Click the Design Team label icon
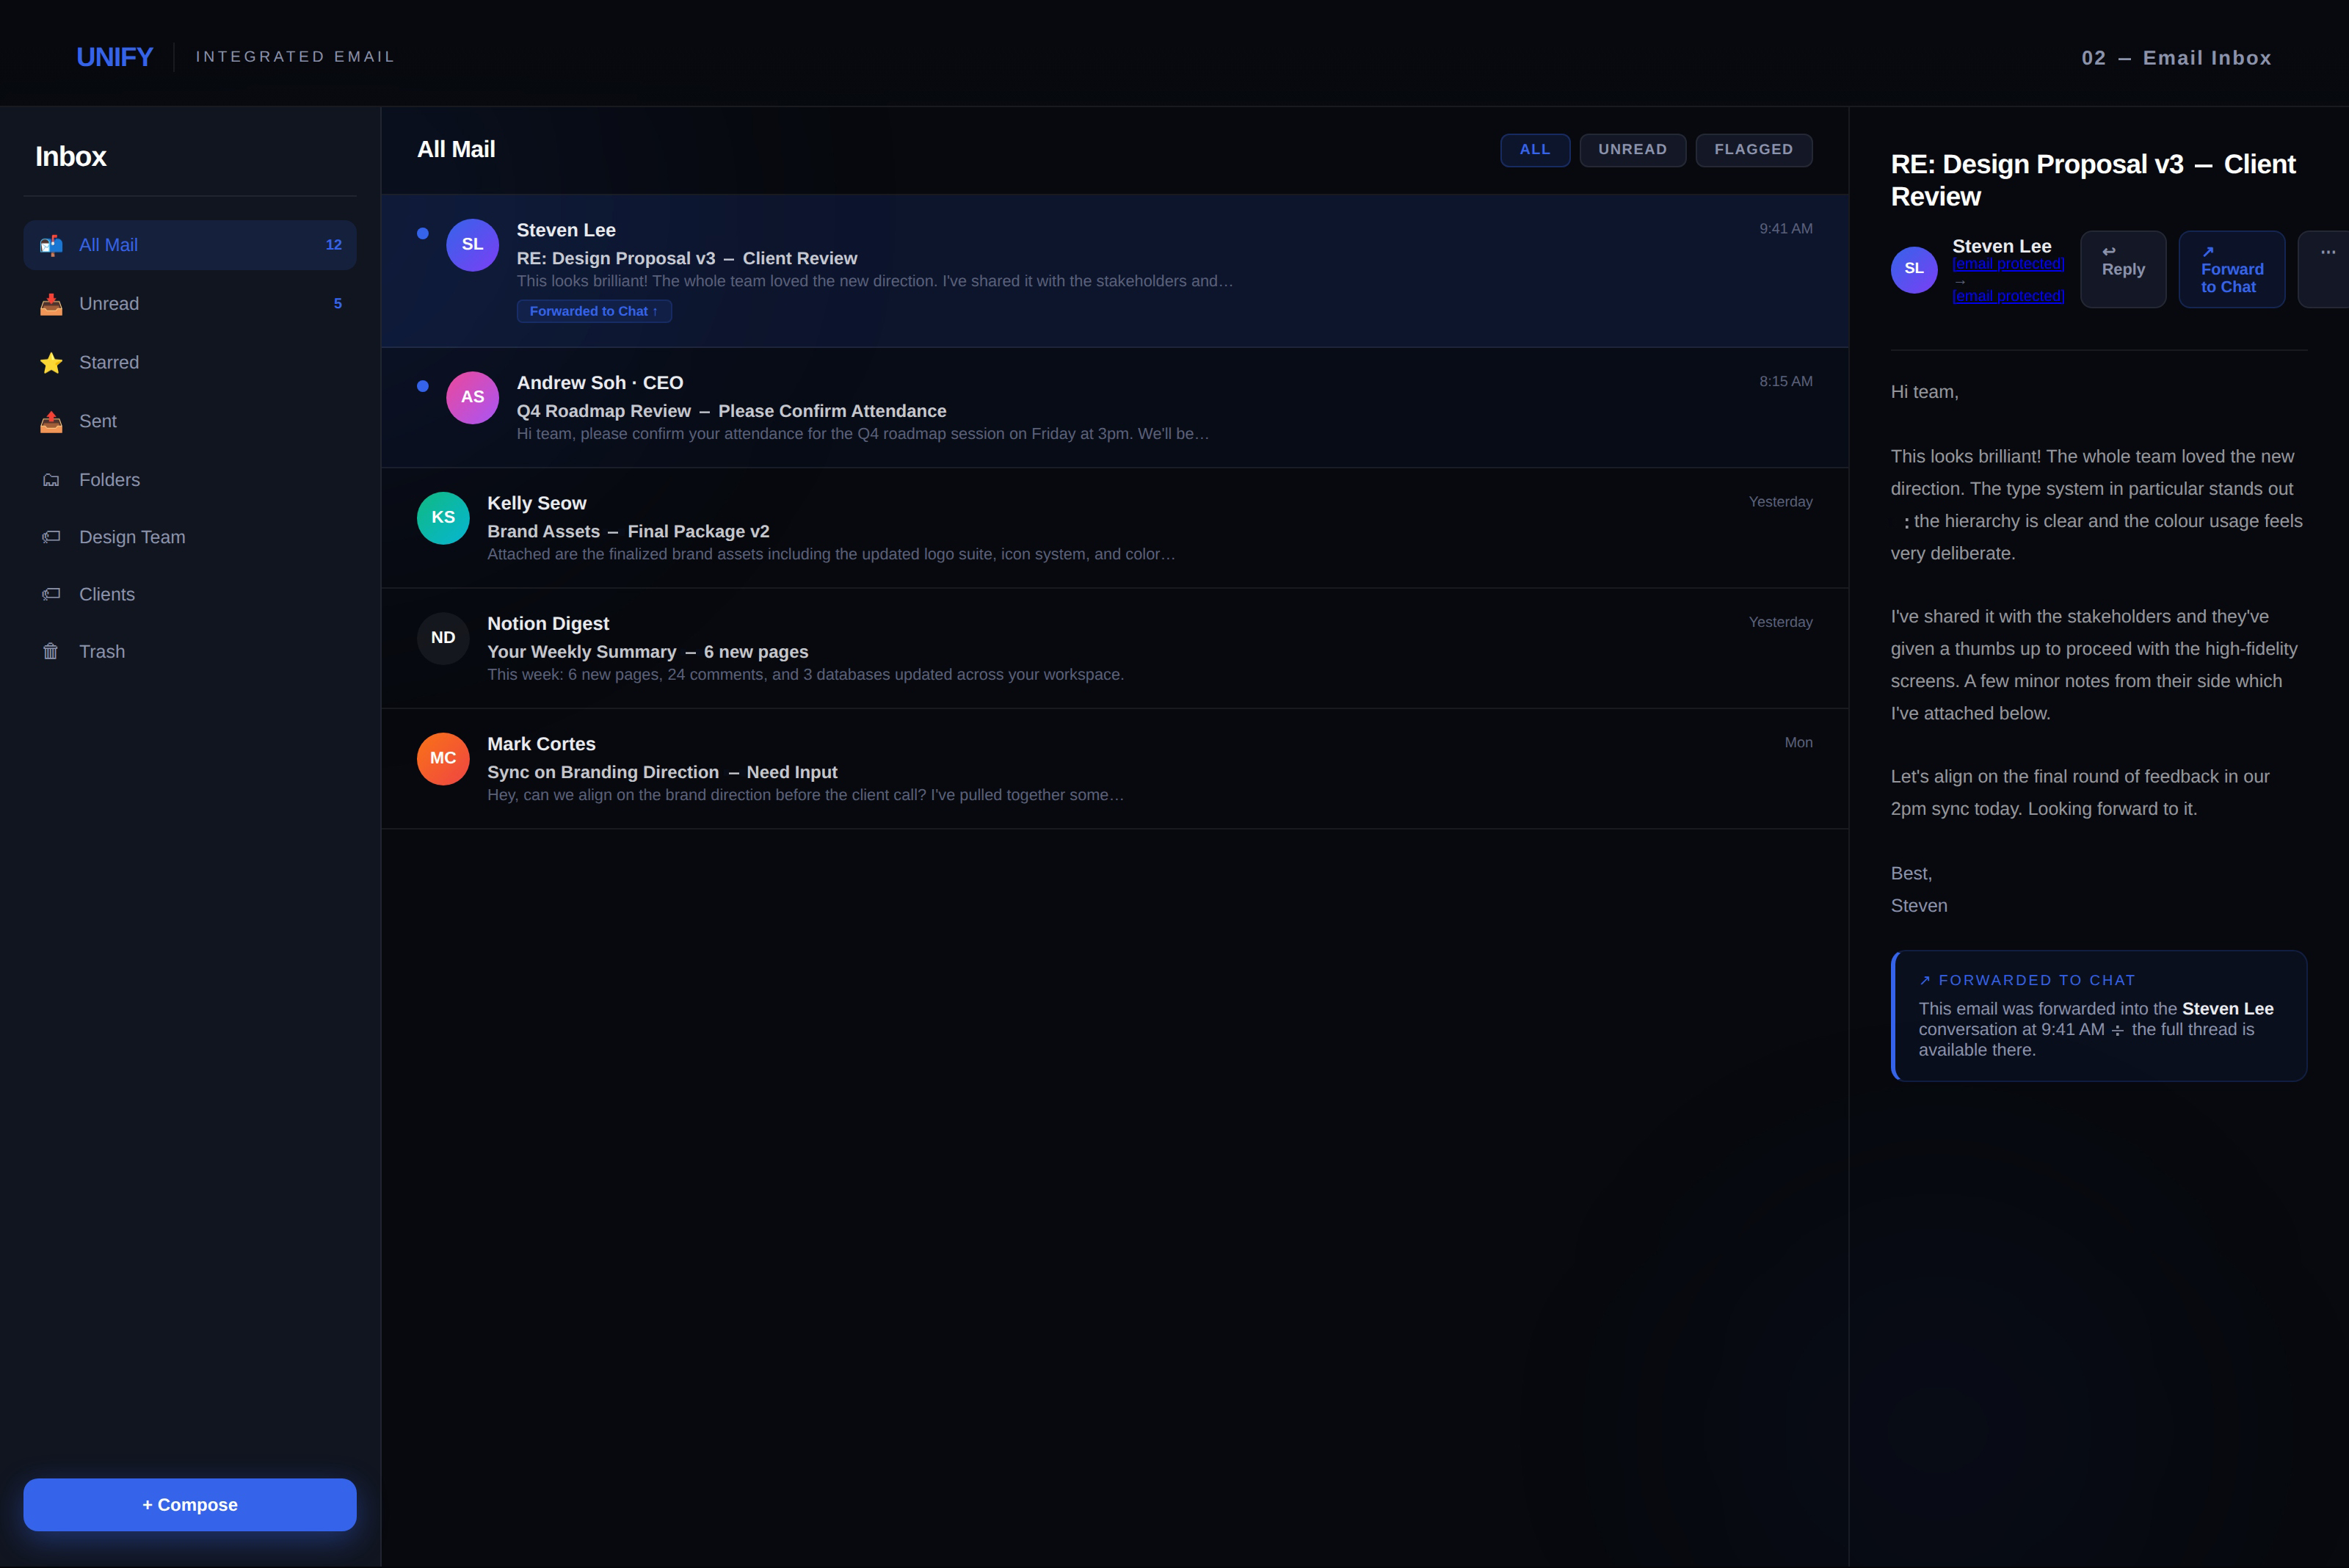The width and height of the screenshot is (2349, 1568). pyautogui.click(x=51, y=537)
